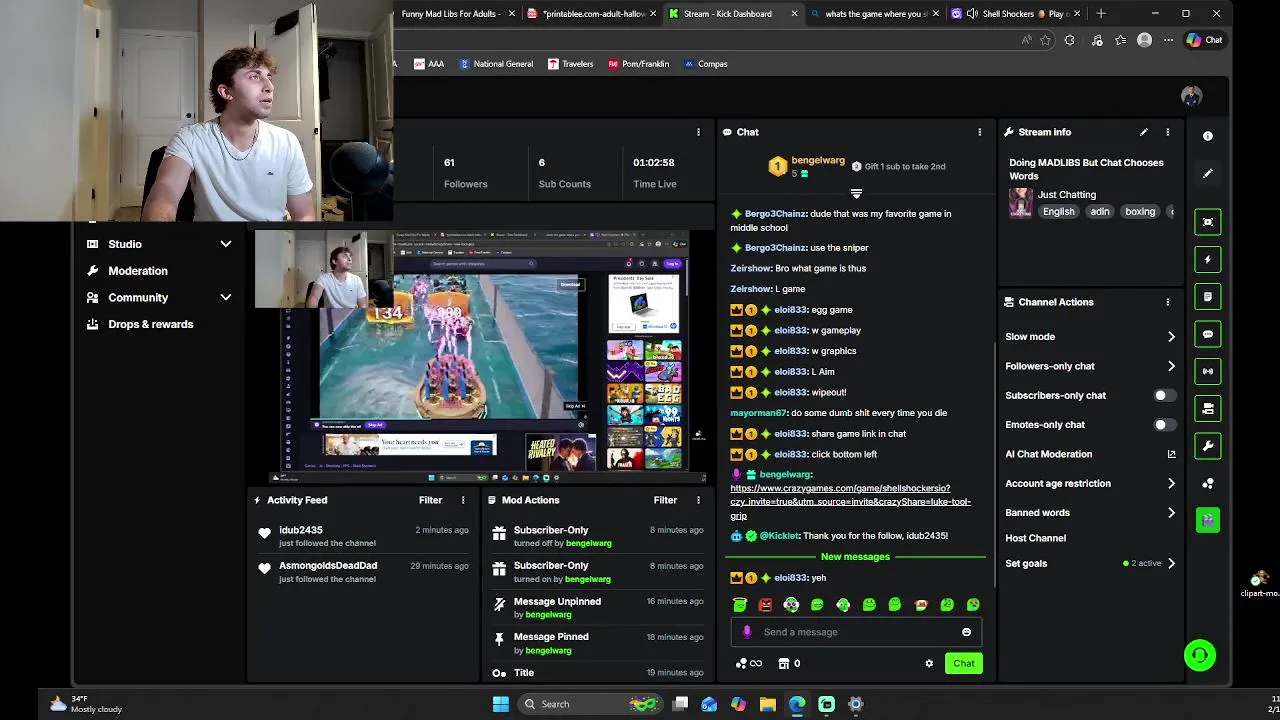Open Slow mode options
The image size is (1280, 720).
click(1090, 337)
